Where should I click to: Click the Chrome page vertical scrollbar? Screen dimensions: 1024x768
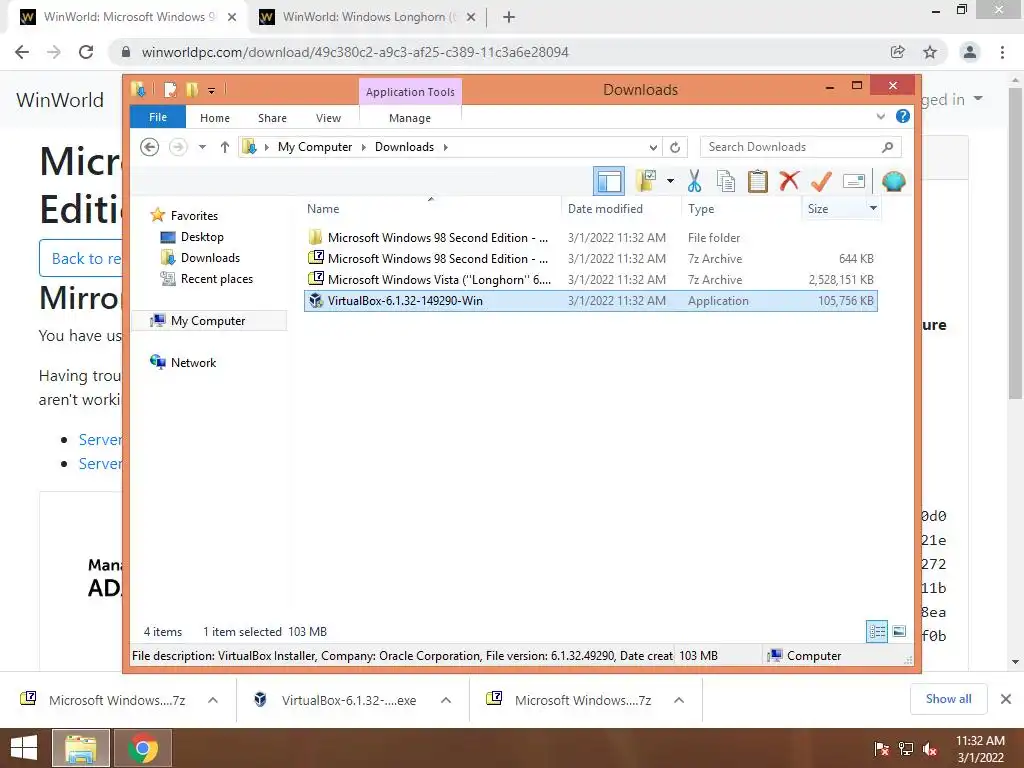pyautogui.click(x=1015, y=245)
